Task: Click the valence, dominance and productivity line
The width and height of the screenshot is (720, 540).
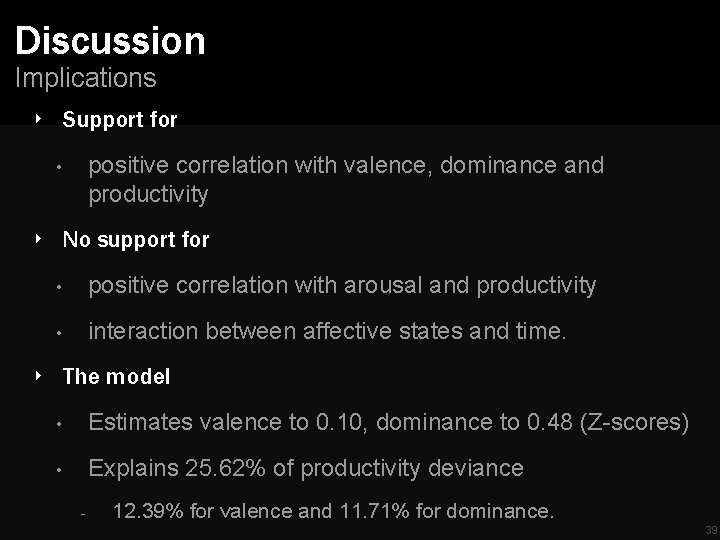Action: [346, 179]
